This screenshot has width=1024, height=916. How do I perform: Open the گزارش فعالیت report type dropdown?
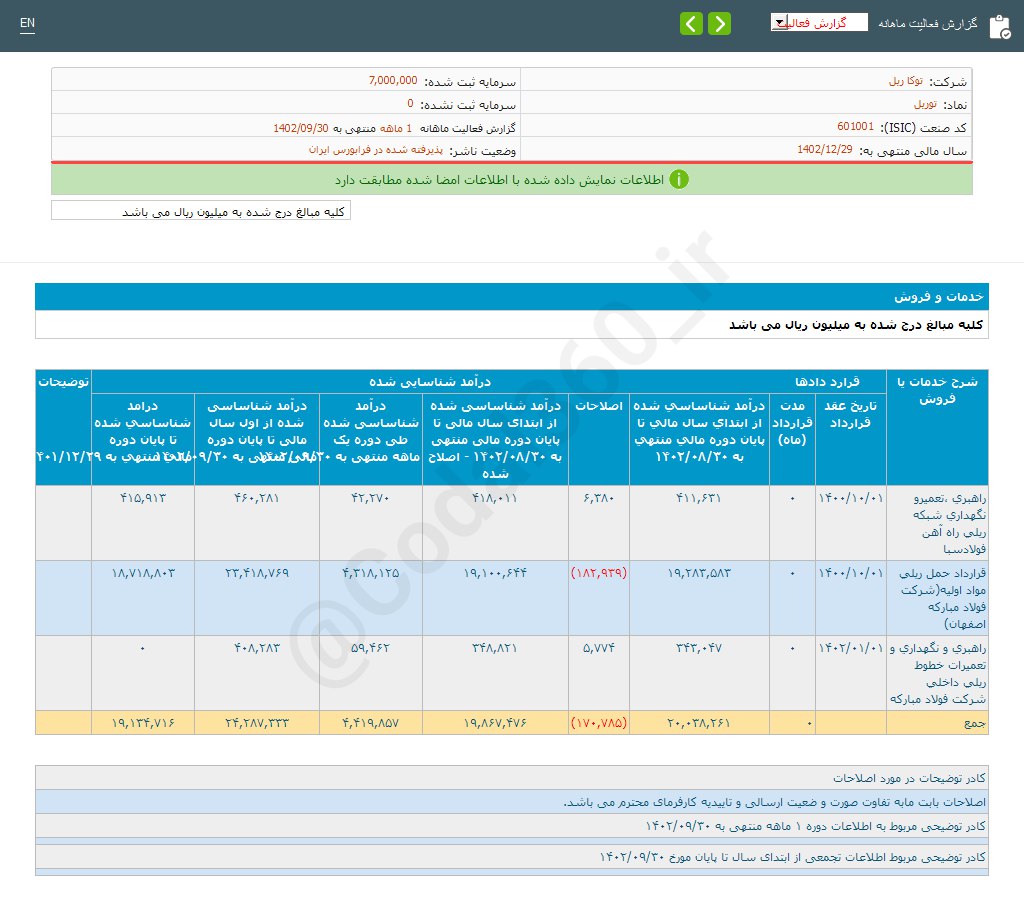(818, 21)
